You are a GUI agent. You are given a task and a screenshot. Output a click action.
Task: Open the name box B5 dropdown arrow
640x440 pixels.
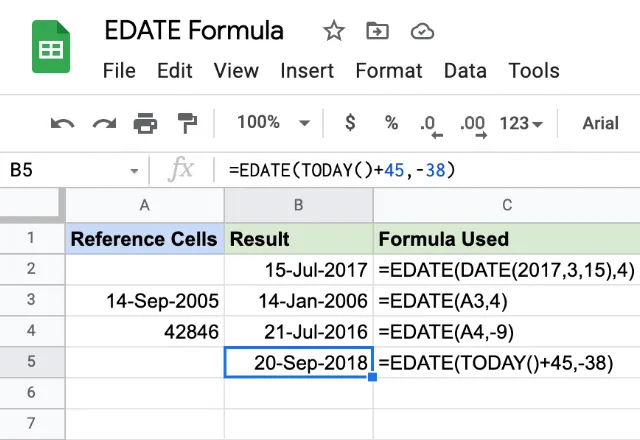point(134,171)
